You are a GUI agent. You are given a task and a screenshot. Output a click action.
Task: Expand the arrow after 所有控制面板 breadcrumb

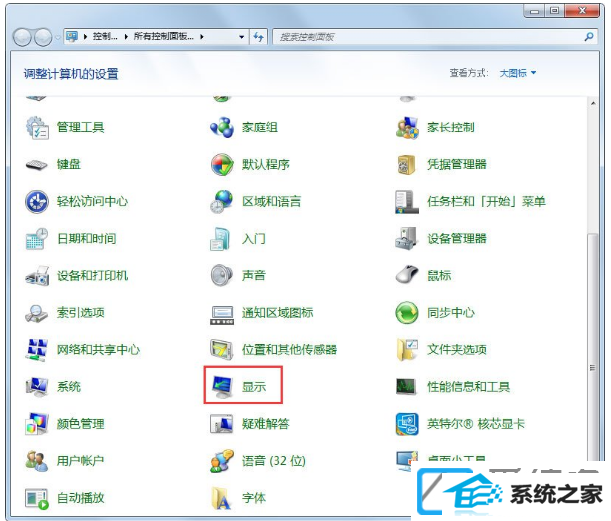(x=202, y=37)
